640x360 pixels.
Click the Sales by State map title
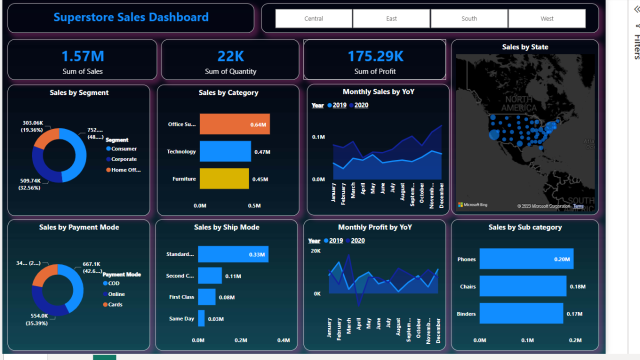pyautogui.click(x=525, y=47)
